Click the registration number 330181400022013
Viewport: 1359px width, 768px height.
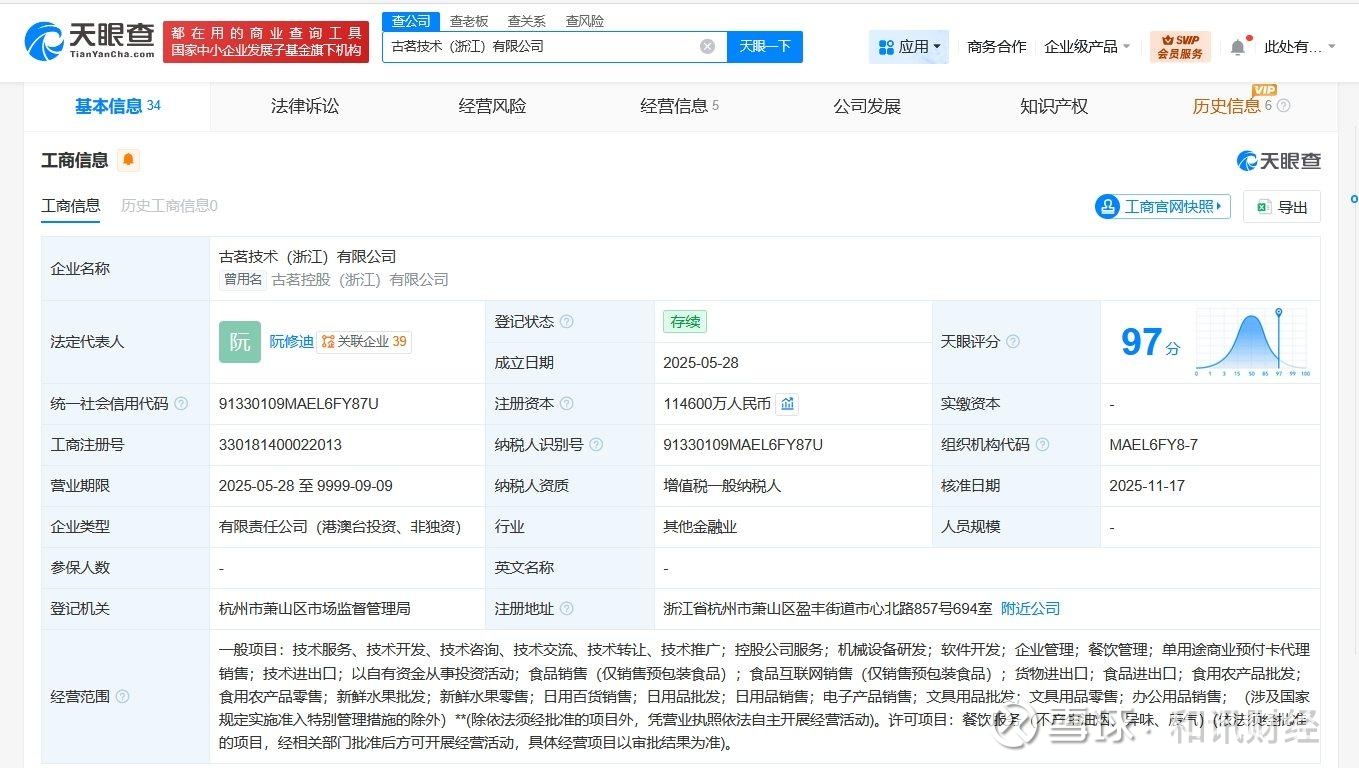(x=280, y=445)
